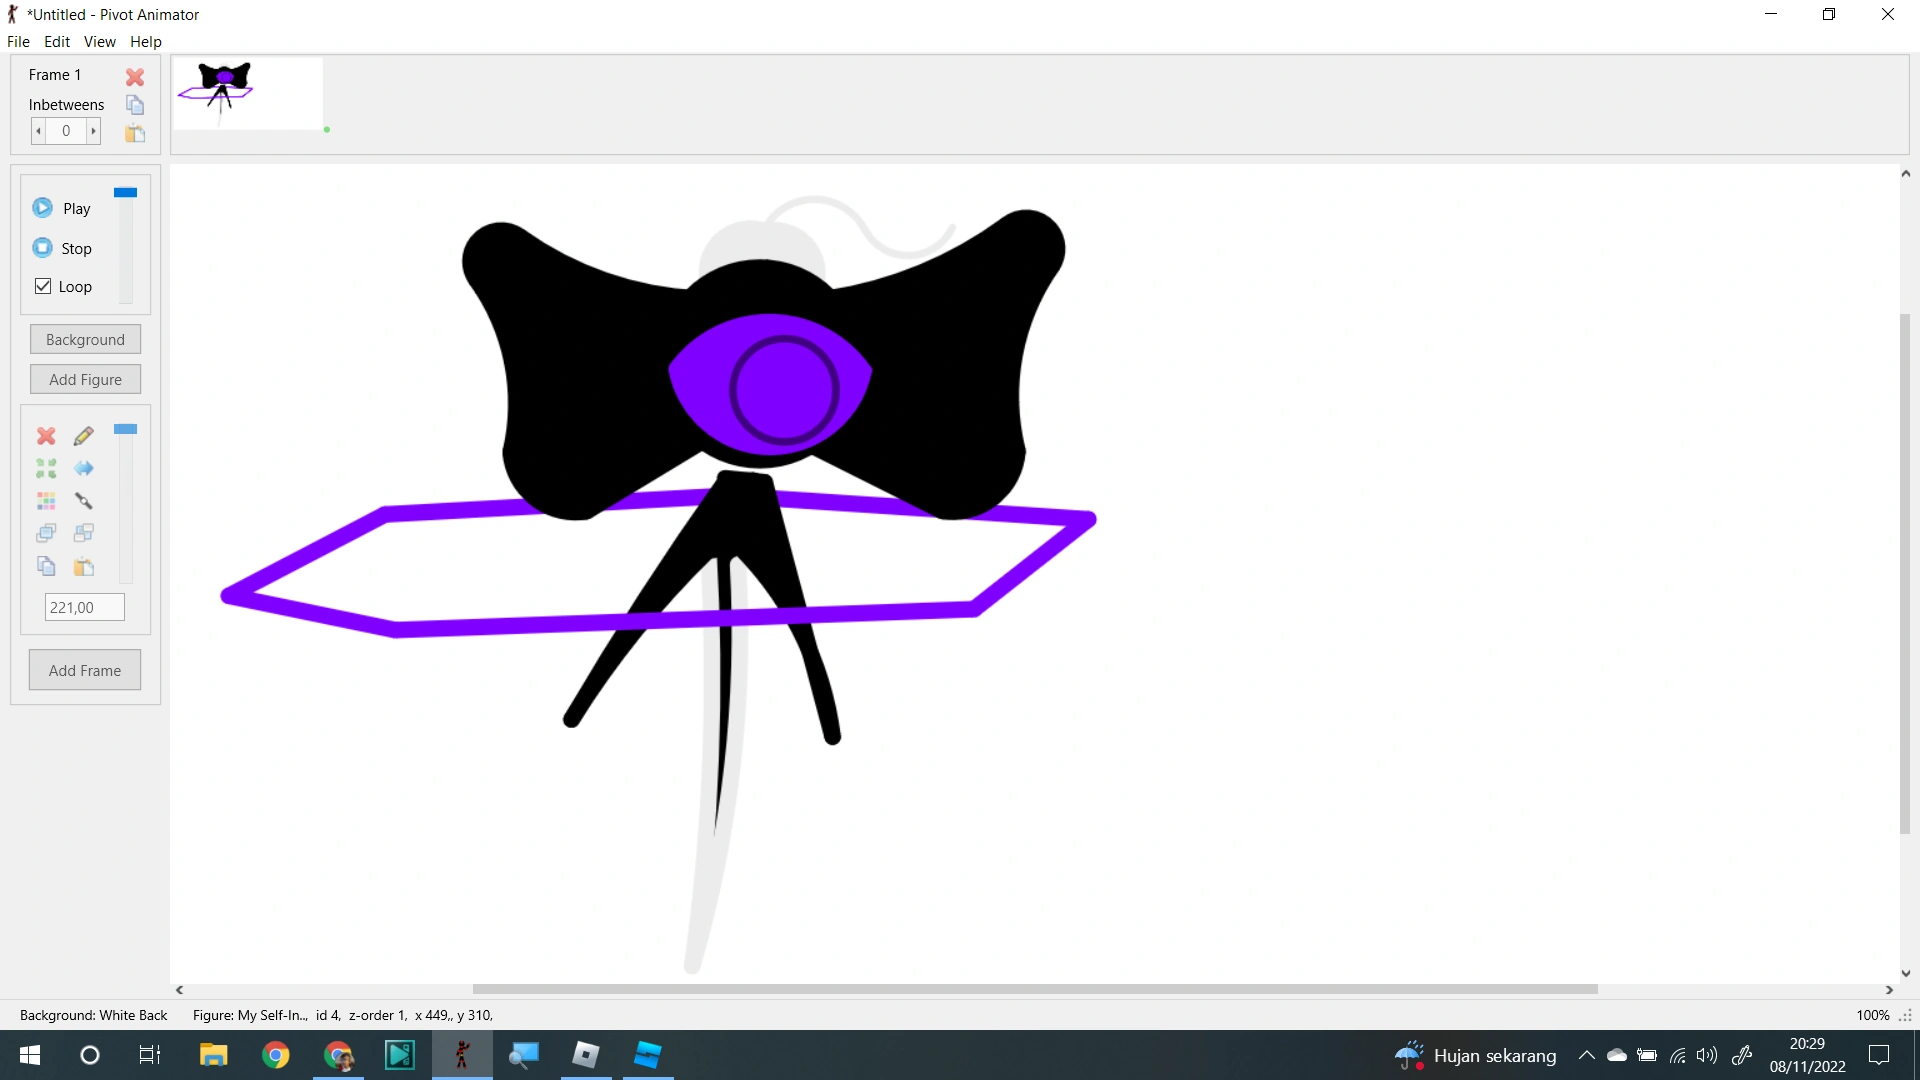Viewport: 1920px width, 1080px height.
Task: Click the join figures tool icon
Action: pos(84,501)
